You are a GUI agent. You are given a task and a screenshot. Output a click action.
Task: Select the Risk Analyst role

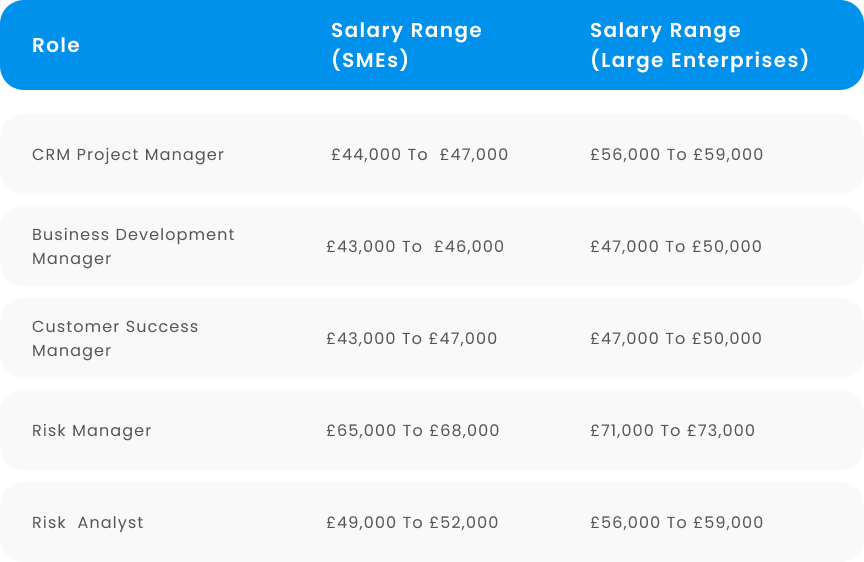(88, 522)
